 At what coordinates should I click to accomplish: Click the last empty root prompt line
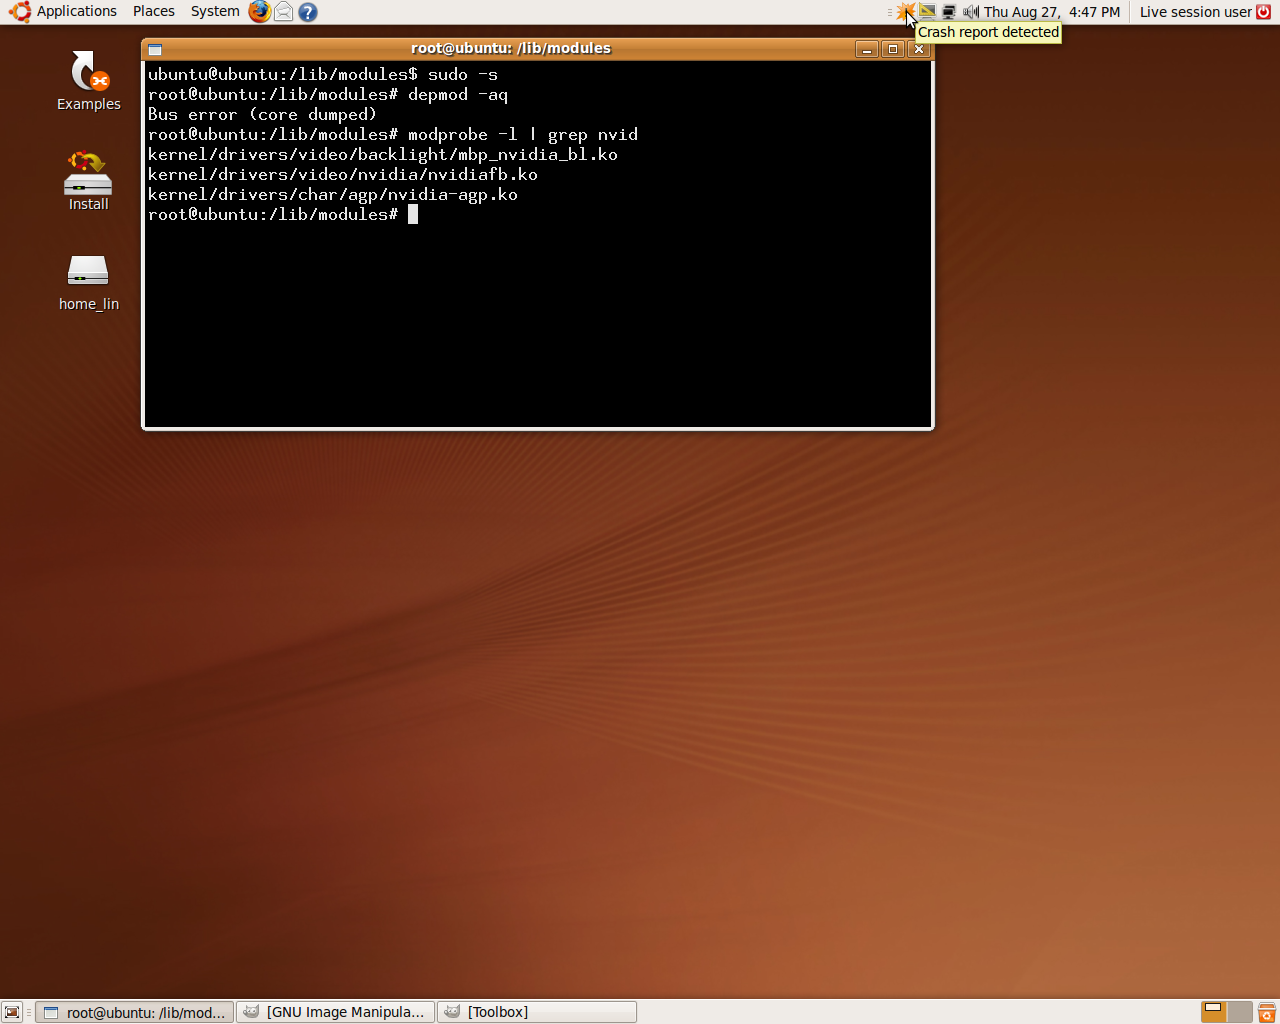pyautogui.click(x=283, y=214)
